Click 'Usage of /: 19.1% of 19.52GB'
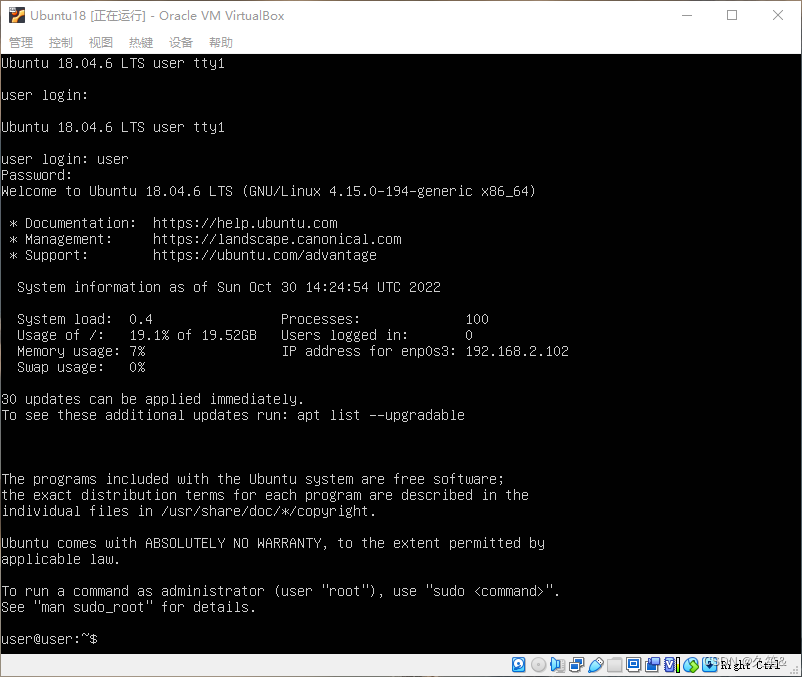This screenshot has height=677, width=802. click(x=137, y=335)
